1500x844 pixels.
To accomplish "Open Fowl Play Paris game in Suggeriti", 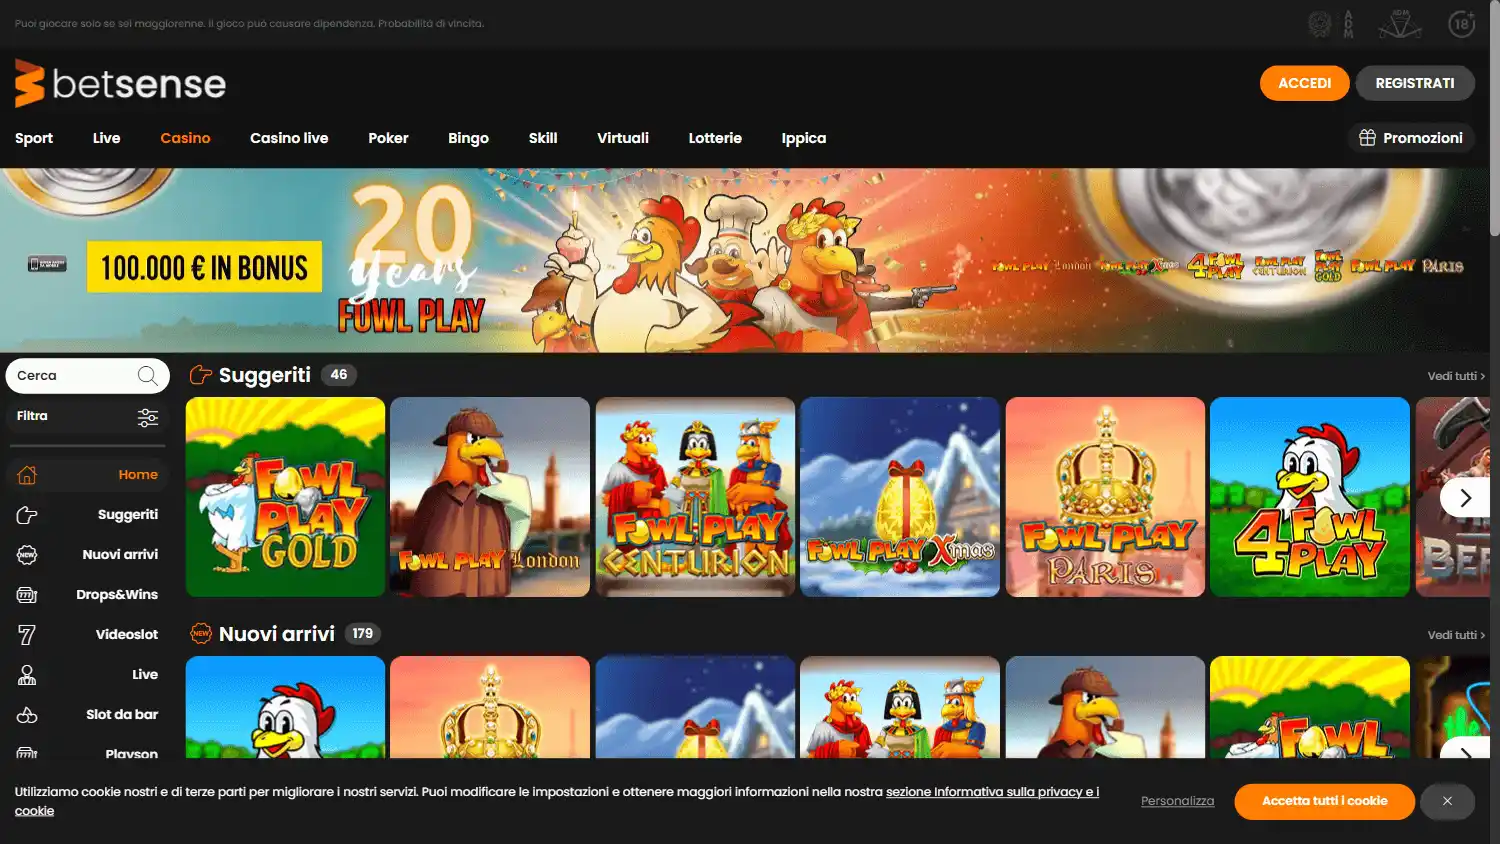I will pos(1105,497).
